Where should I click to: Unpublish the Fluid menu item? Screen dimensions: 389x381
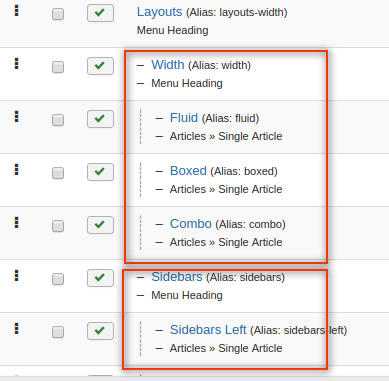pyautogui.click(x=100, y=119)
